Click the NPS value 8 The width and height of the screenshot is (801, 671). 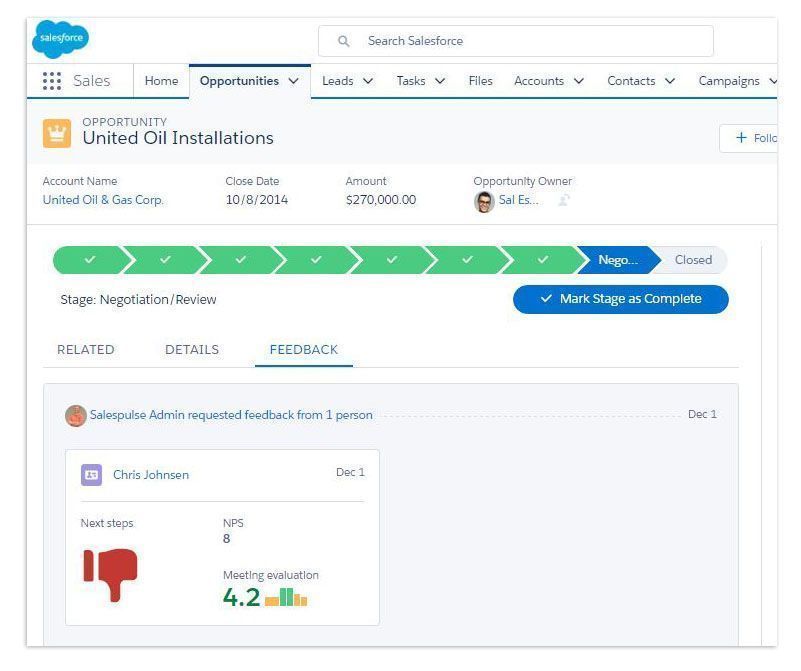point(226,539)
